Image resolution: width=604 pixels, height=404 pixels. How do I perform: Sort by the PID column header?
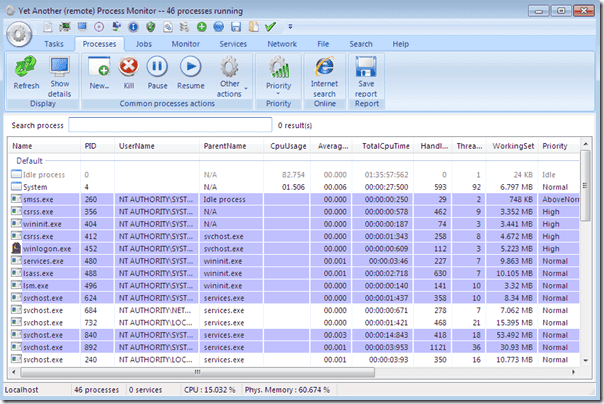pos(97,146)
